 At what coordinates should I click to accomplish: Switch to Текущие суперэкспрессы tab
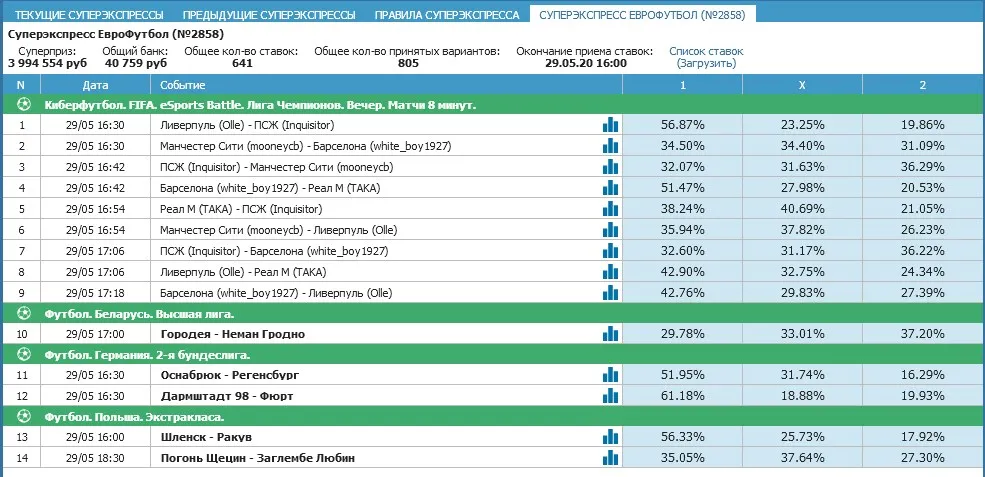pyautogui.click(x=89, y=14)
